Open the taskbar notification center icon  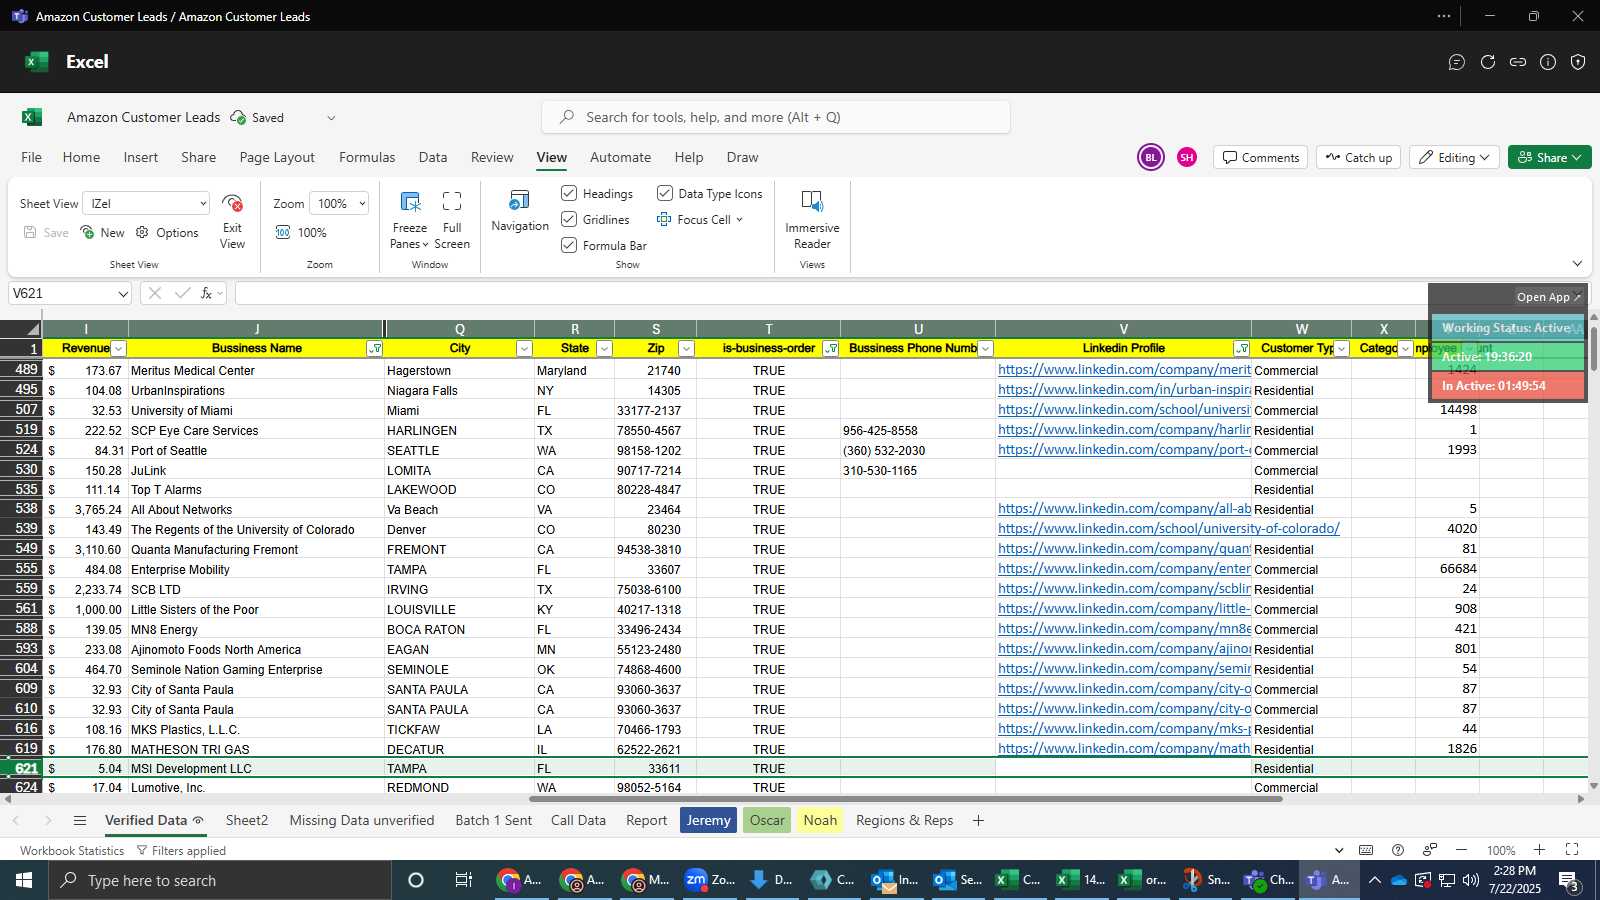point(1568,880)
